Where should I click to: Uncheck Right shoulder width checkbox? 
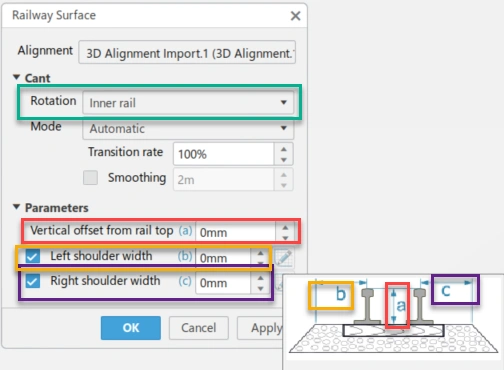pos(33,281)
